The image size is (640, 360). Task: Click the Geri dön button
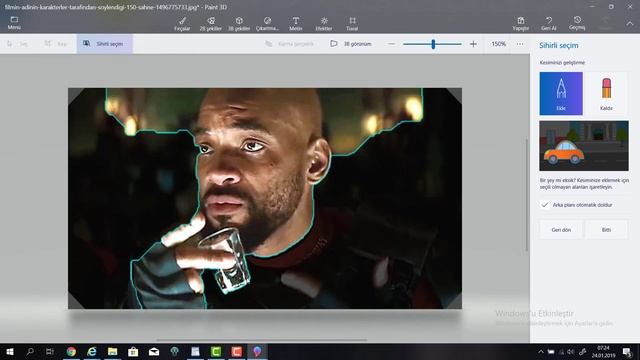click(561, 230)
